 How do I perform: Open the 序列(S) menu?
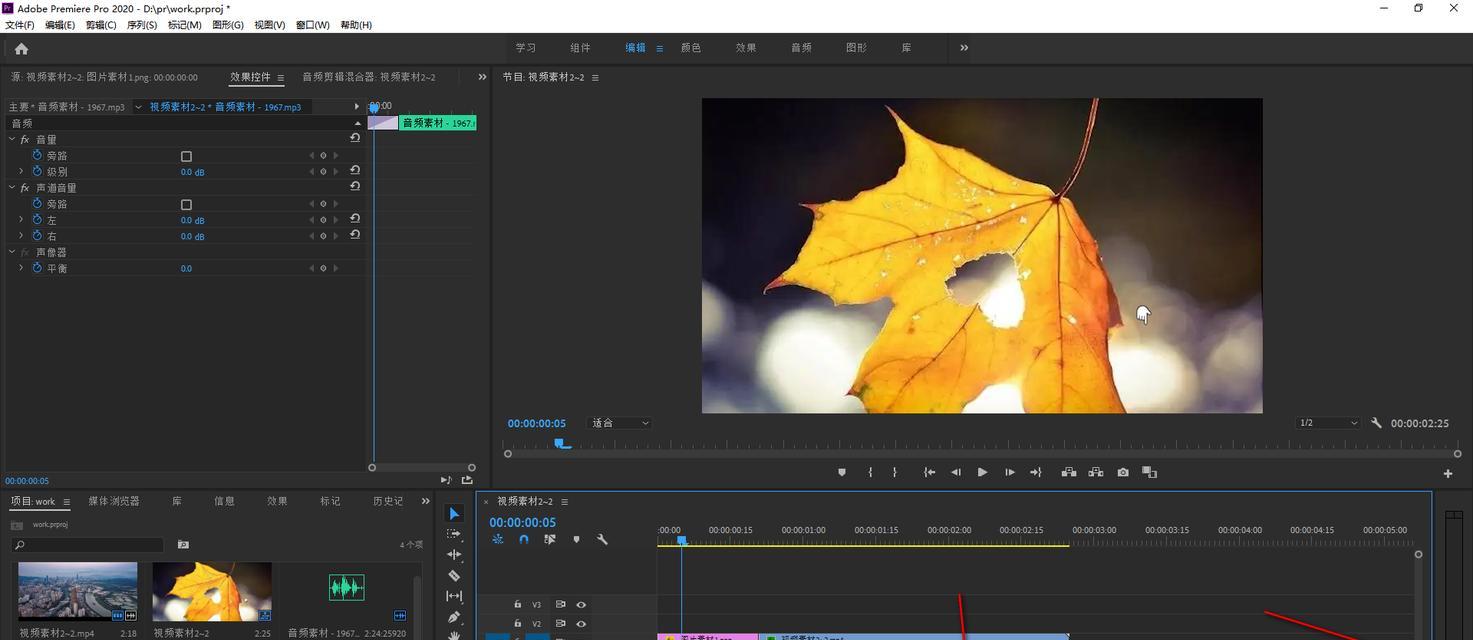click(142, 25)
